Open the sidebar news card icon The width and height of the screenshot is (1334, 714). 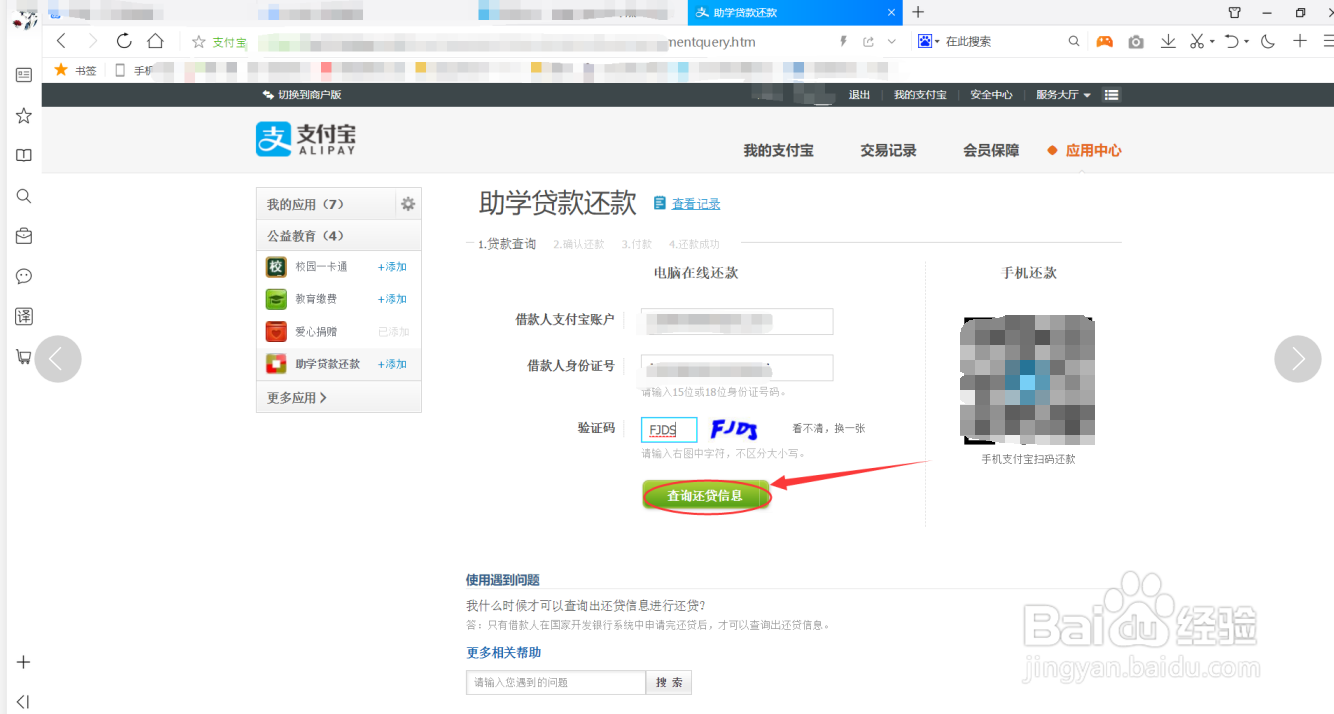pyautogui.click(x=24, y=75)
